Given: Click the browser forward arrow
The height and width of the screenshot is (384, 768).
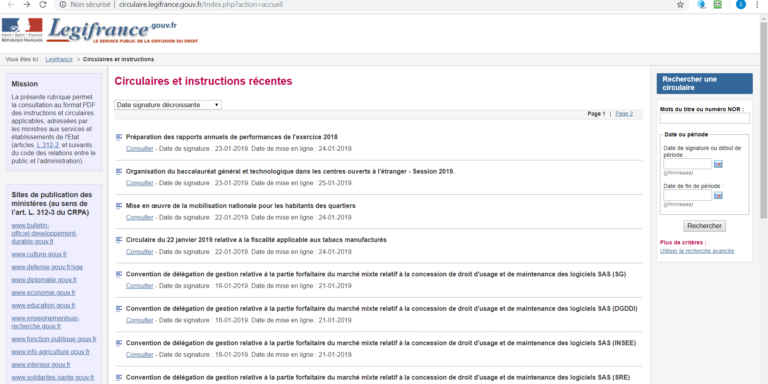Looking at the screenshot, I should tap(26, 4).
